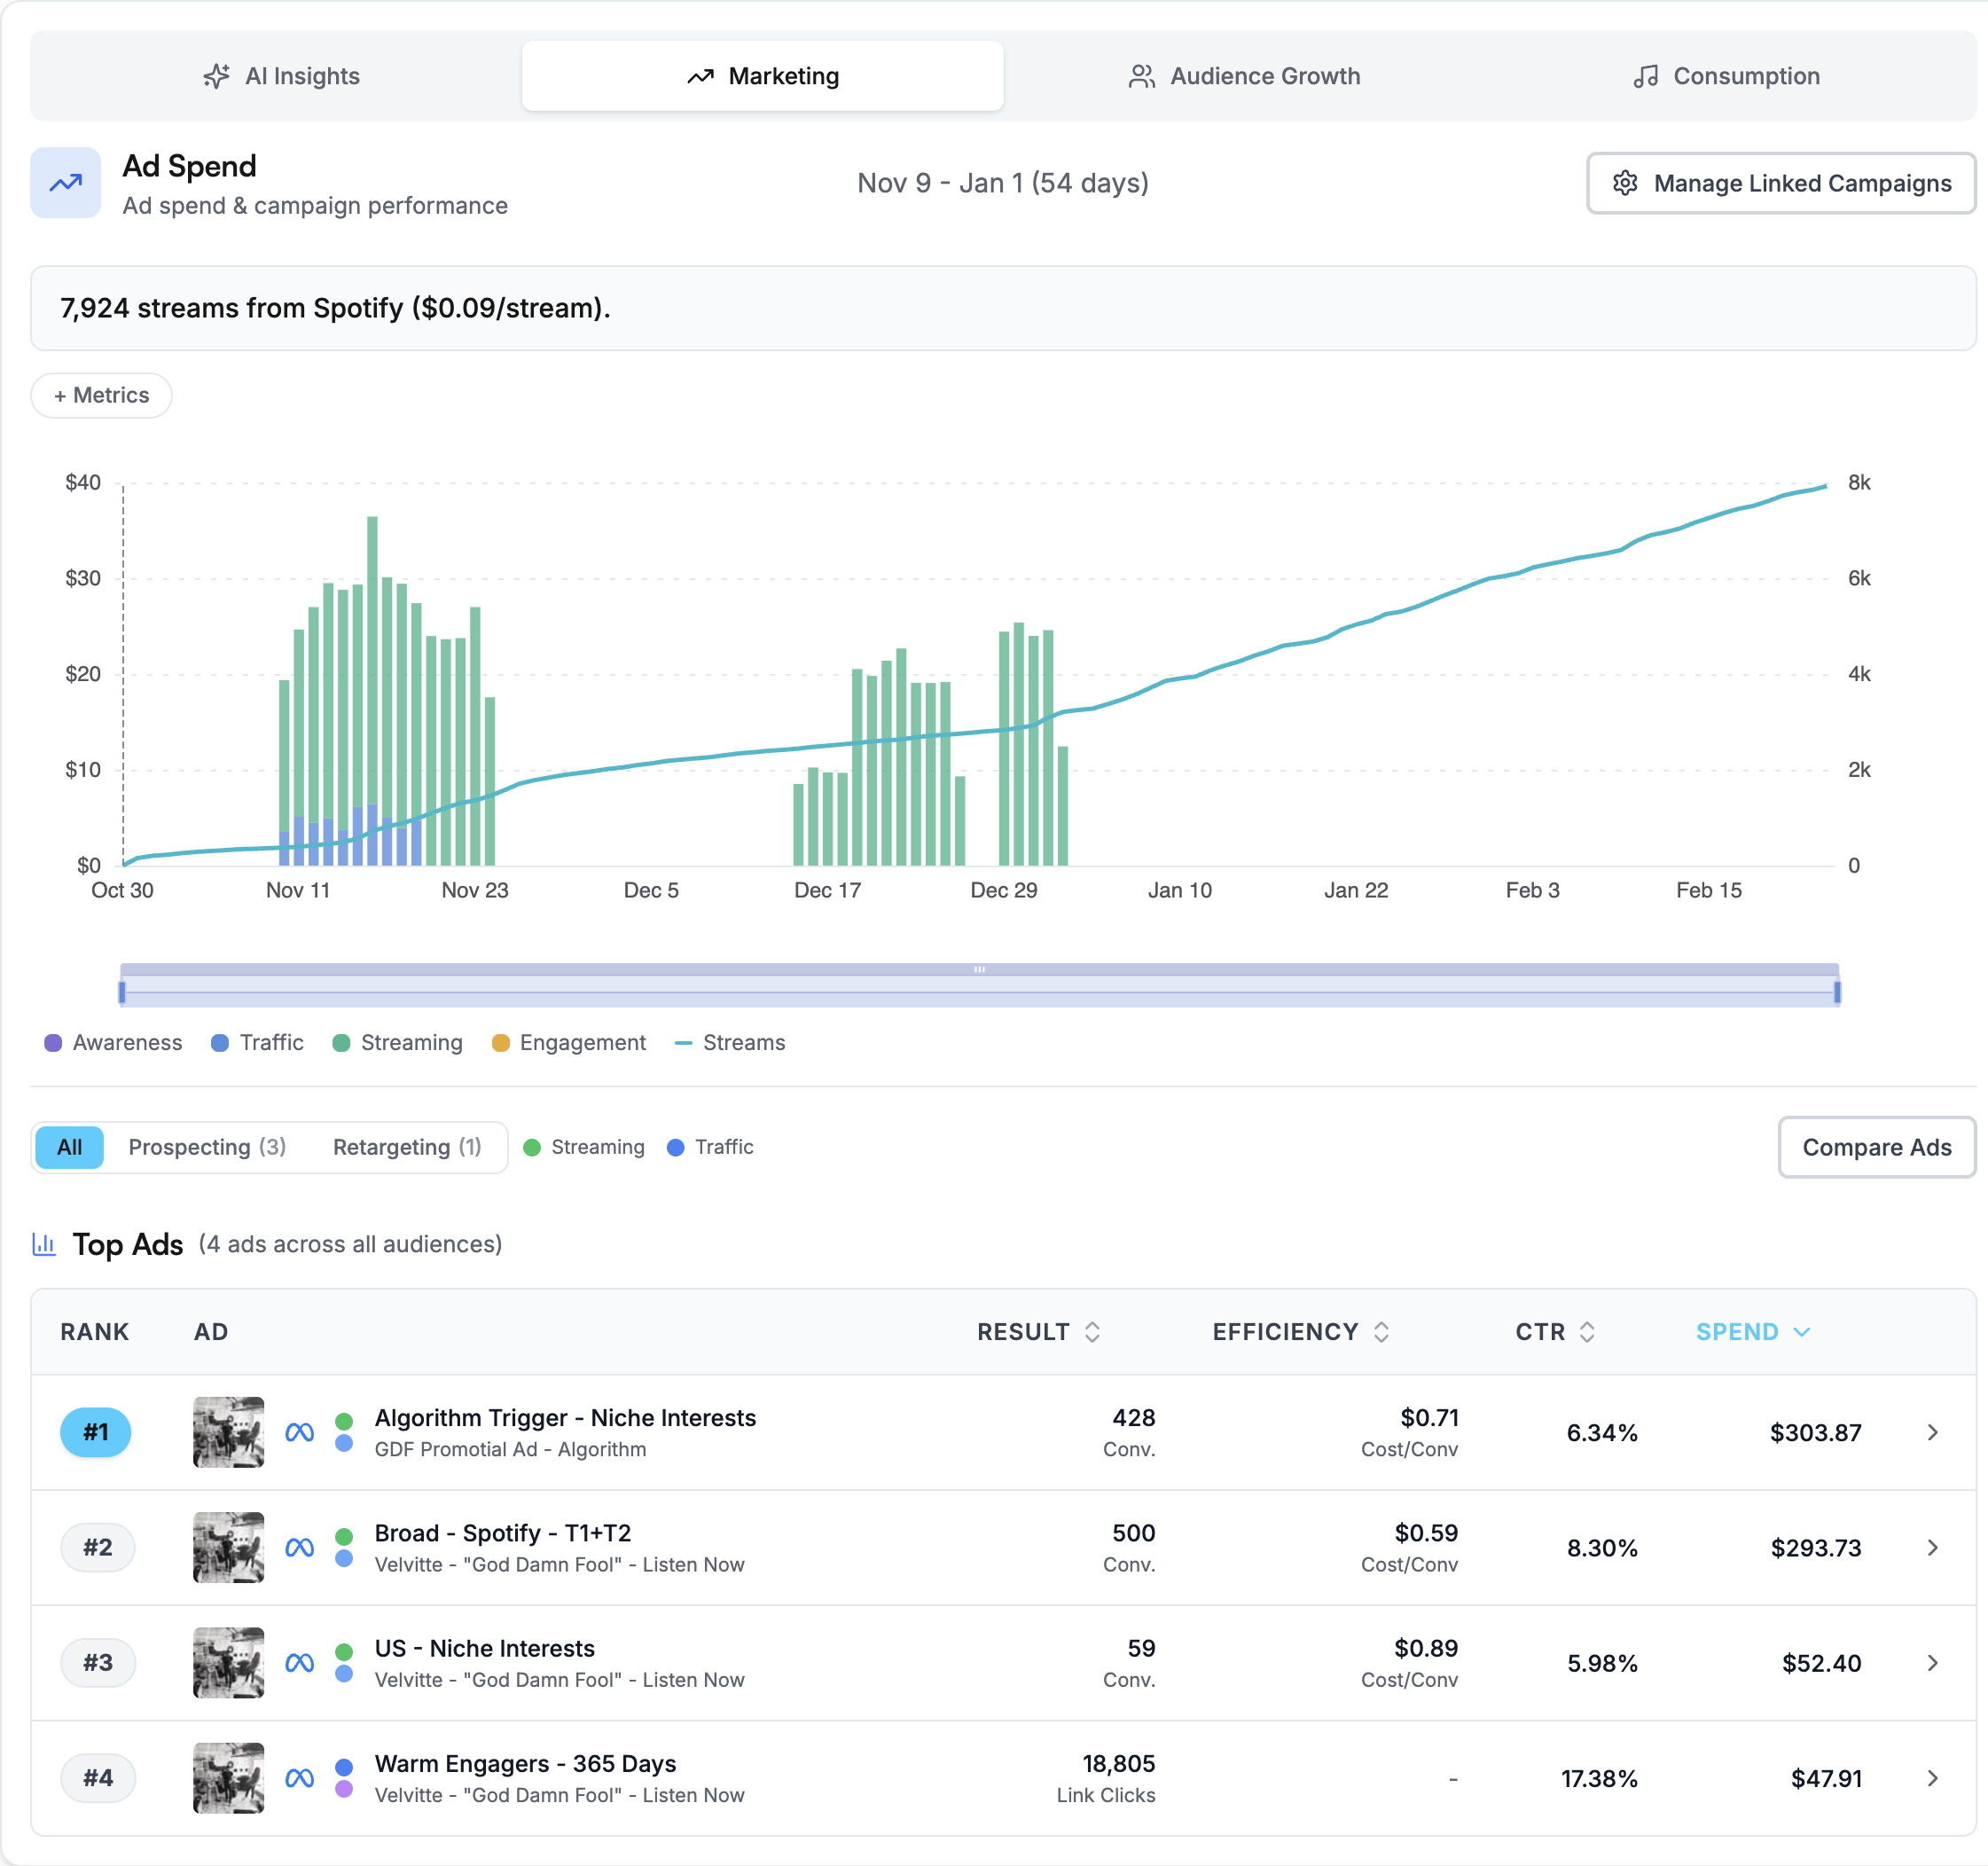Click the + Metrics button
This screenshot has width=1988, height=1866.
101,395
